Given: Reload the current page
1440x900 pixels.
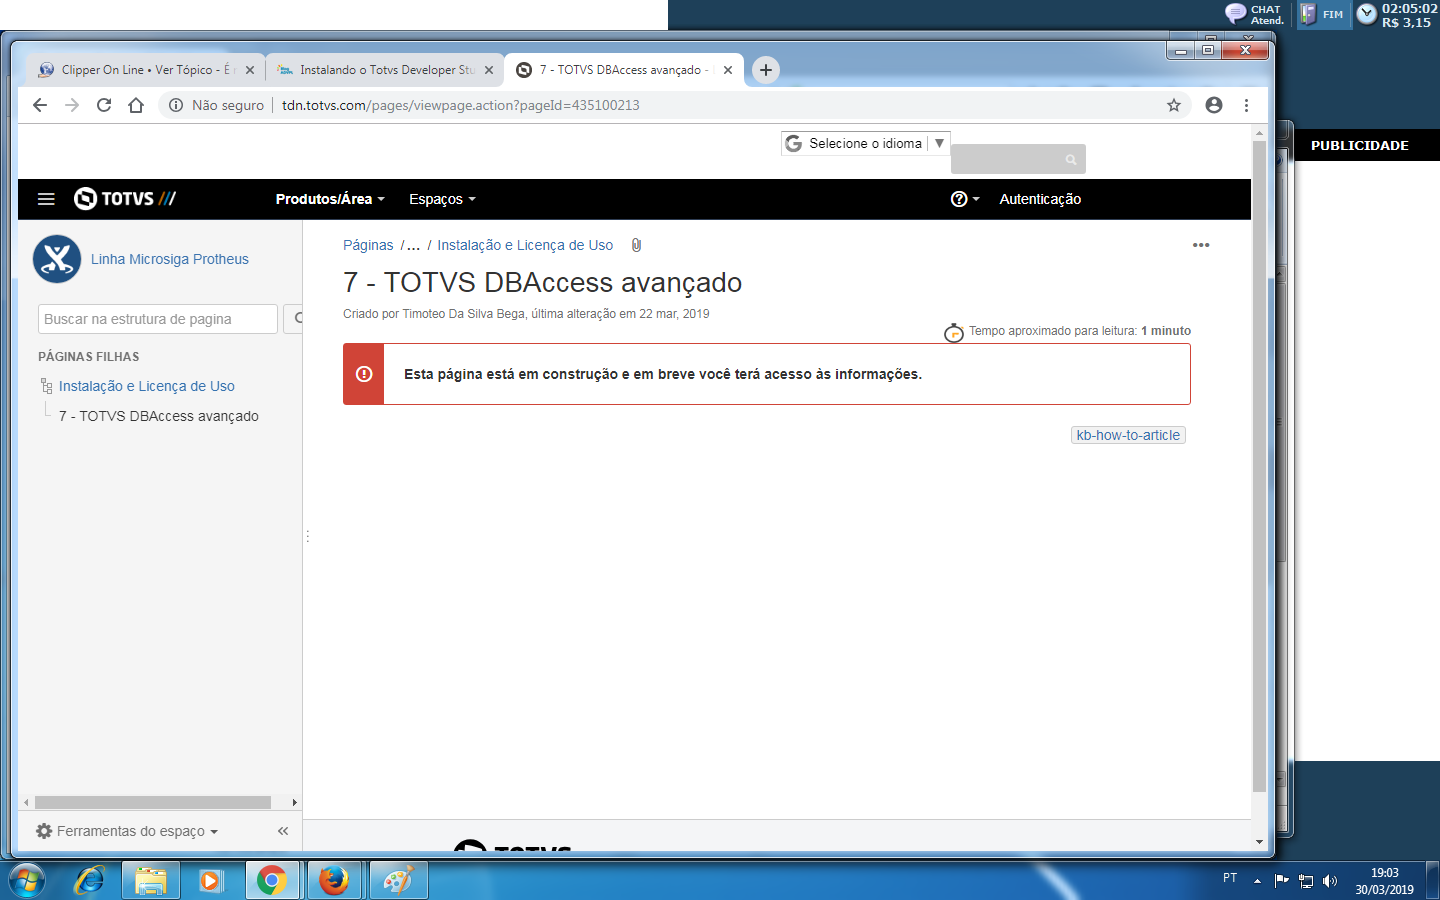Looking at the screenshot, I should [104, 105].
